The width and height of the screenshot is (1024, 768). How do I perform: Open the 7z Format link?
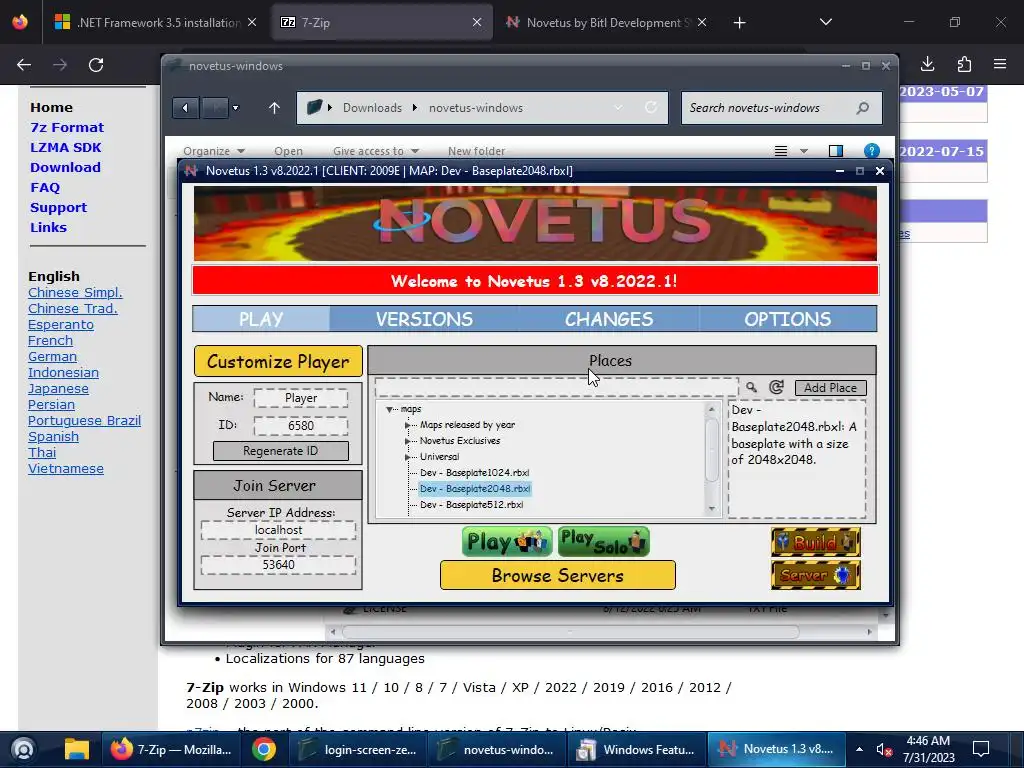point(67,127)
